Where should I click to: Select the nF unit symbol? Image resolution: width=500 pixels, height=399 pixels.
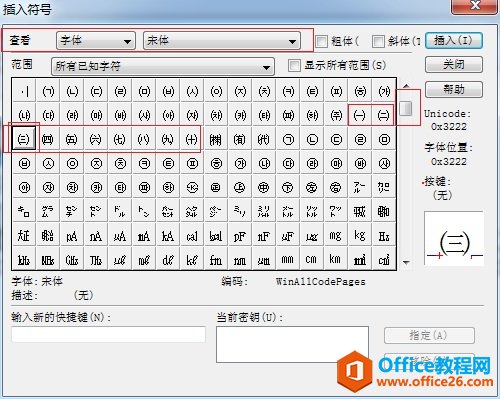click(x=264, y=235)
